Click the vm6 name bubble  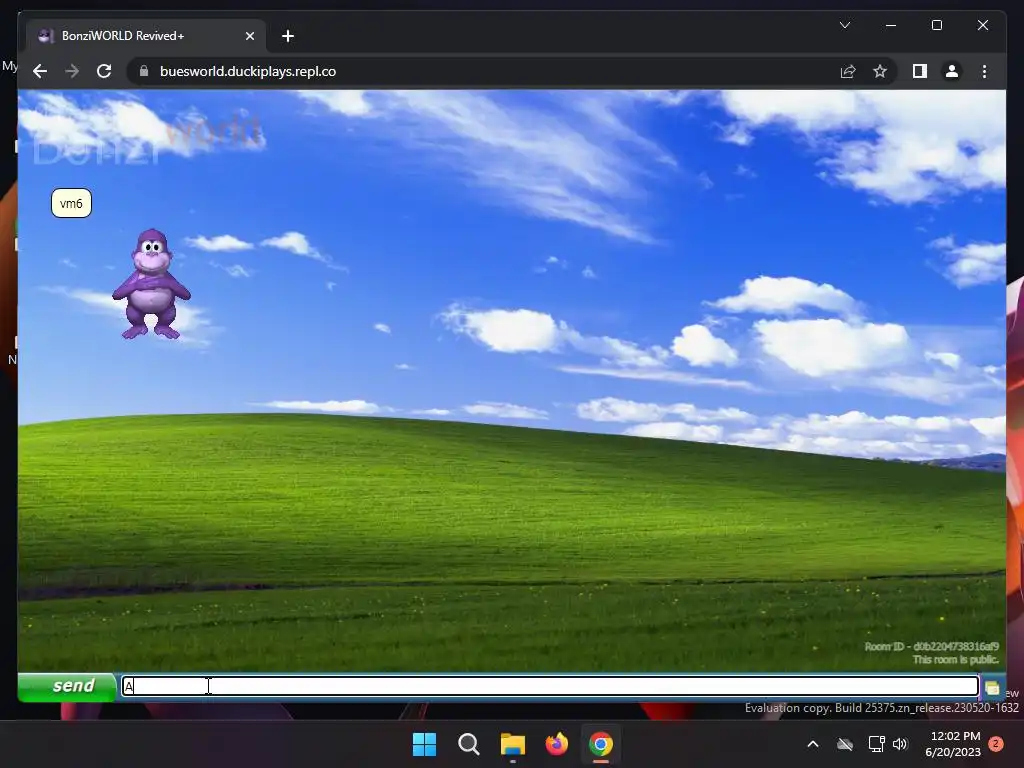pyautogui.click(x=71, y=203)
